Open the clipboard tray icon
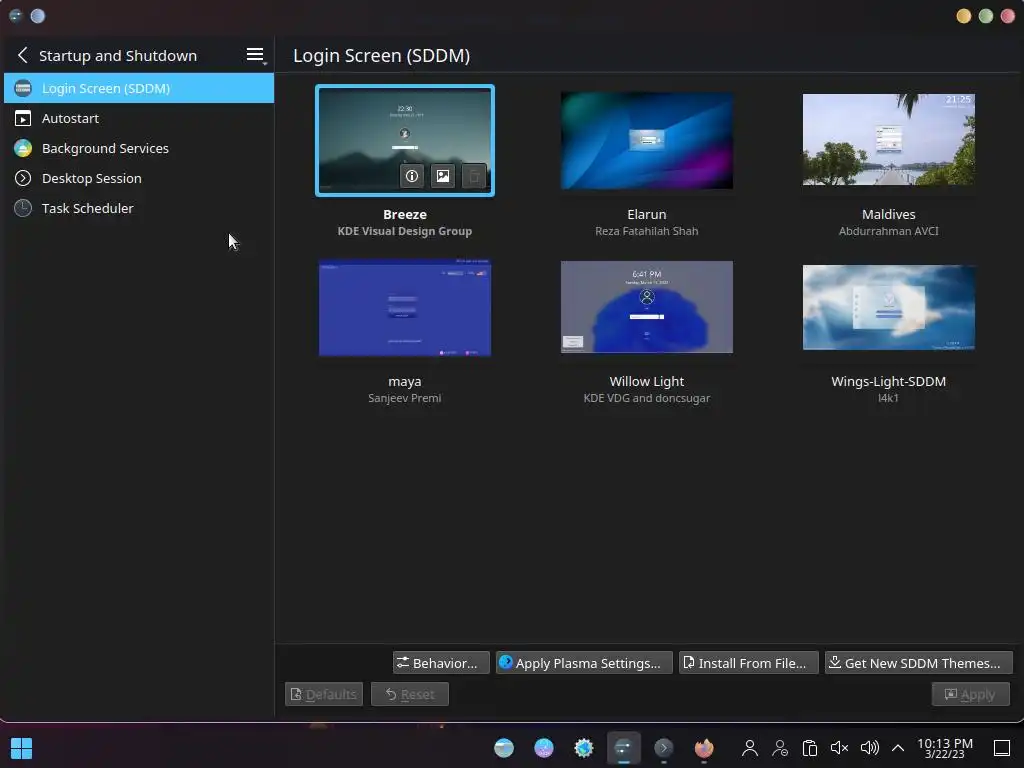Viewport: 1024px width, 768px height. pos(810,748)
